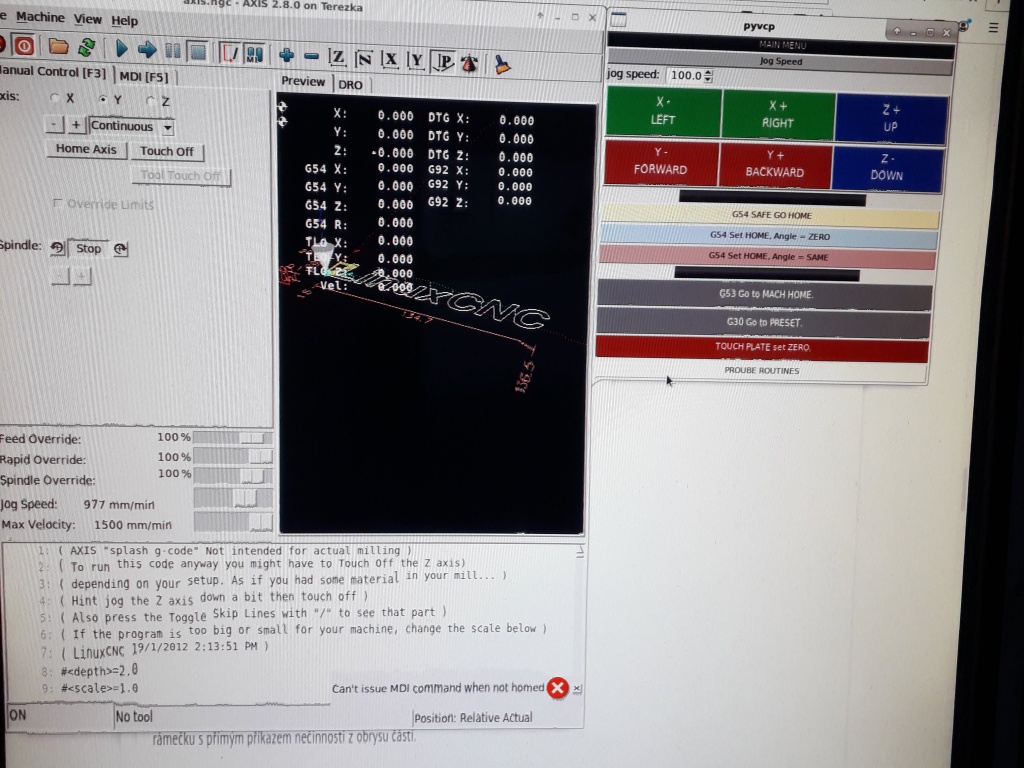Image resolution: width=1024 pixels, height=768 pixels.
Task: Click Home Axis button
Action: click(x=86, y=149)
